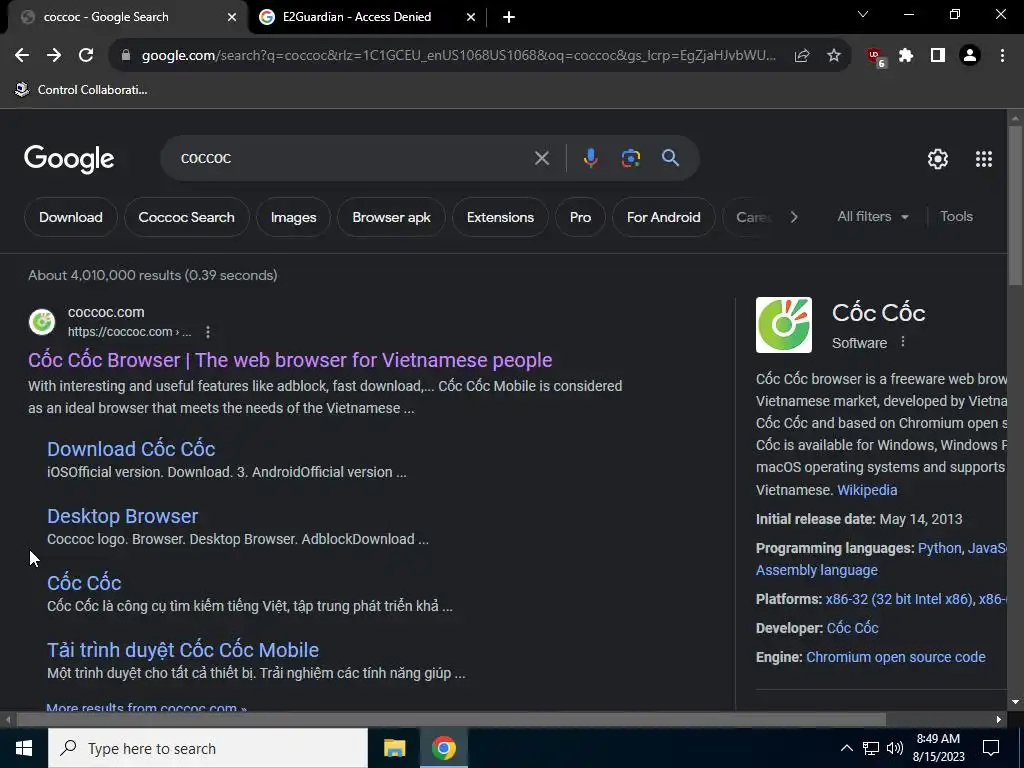Screen dimensions: 1024x768
Task: Reload the current page
Action: 86,56
